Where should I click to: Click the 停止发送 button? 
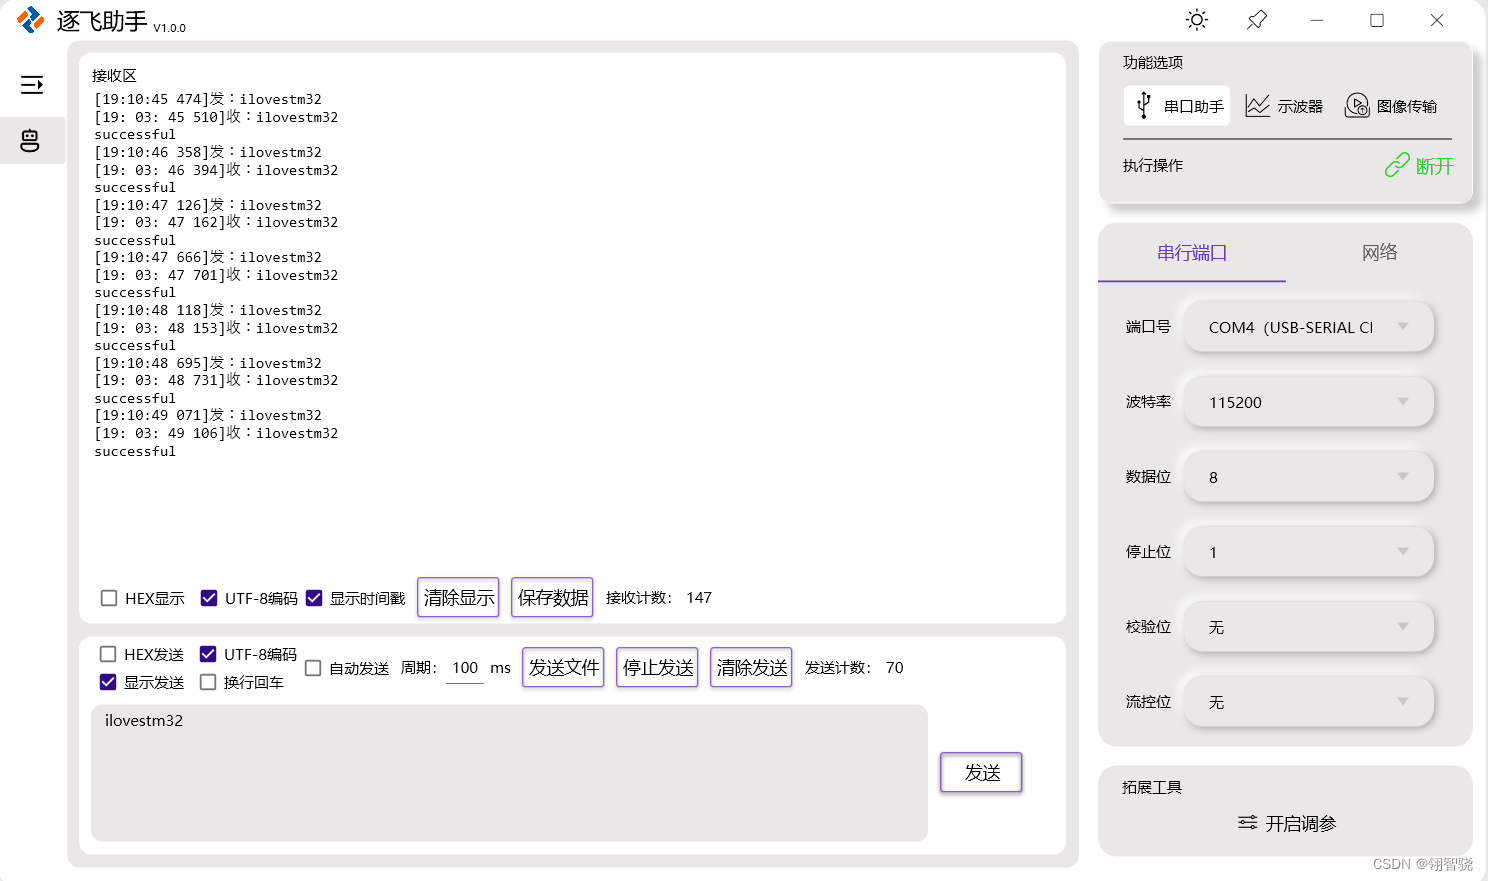[x=657, y=667]
